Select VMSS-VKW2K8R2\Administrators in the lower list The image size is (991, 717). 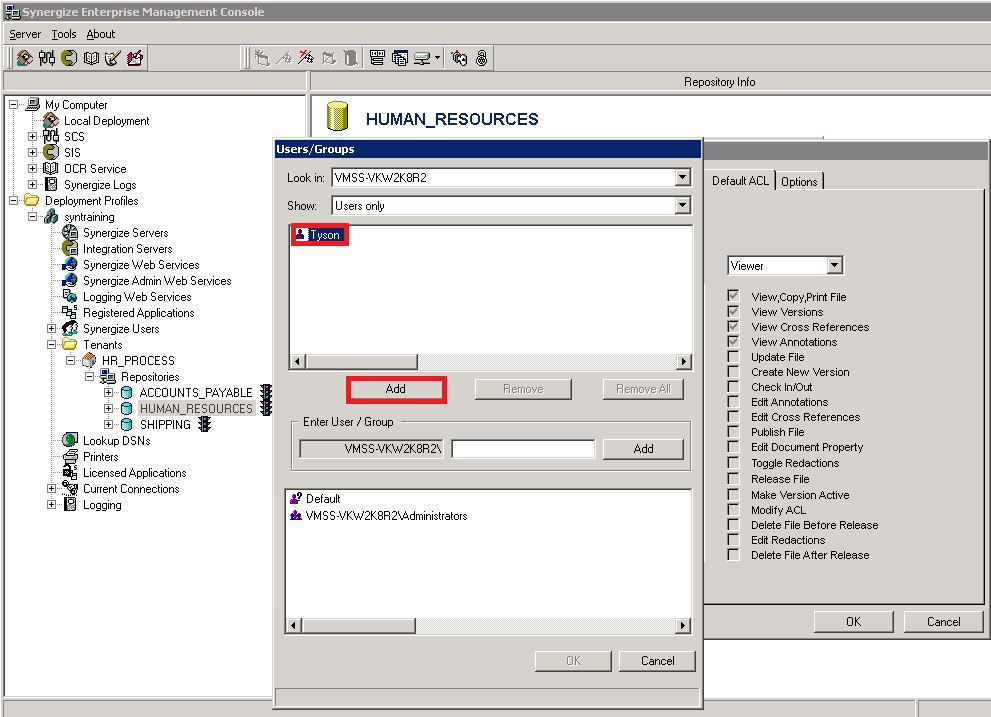pos(379,516)
